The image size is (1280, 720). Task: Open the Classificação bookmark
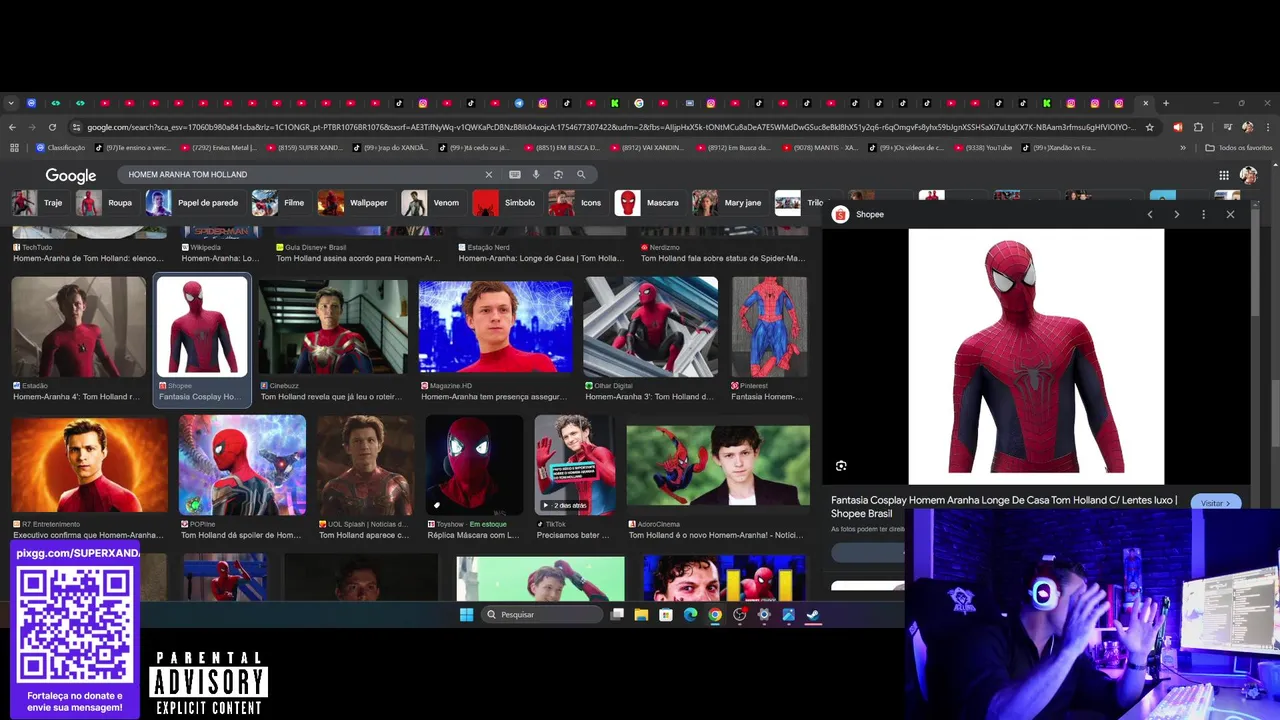(62, 148)
